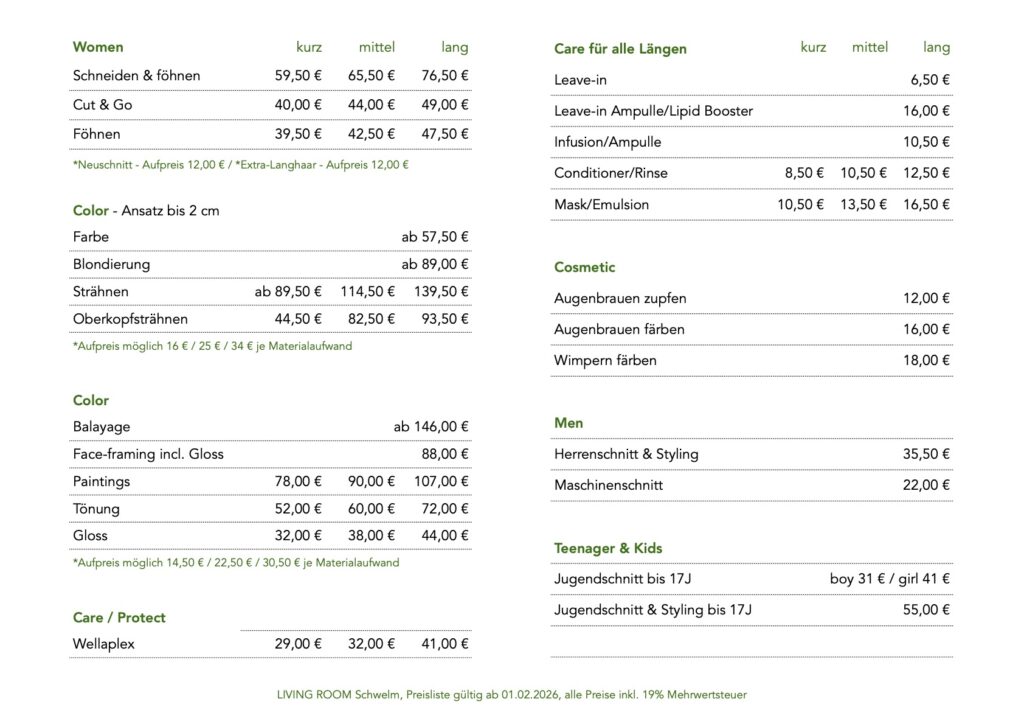
Task: Click the LIVING ROOM Schwelm footer text
Action: point(512,694)
